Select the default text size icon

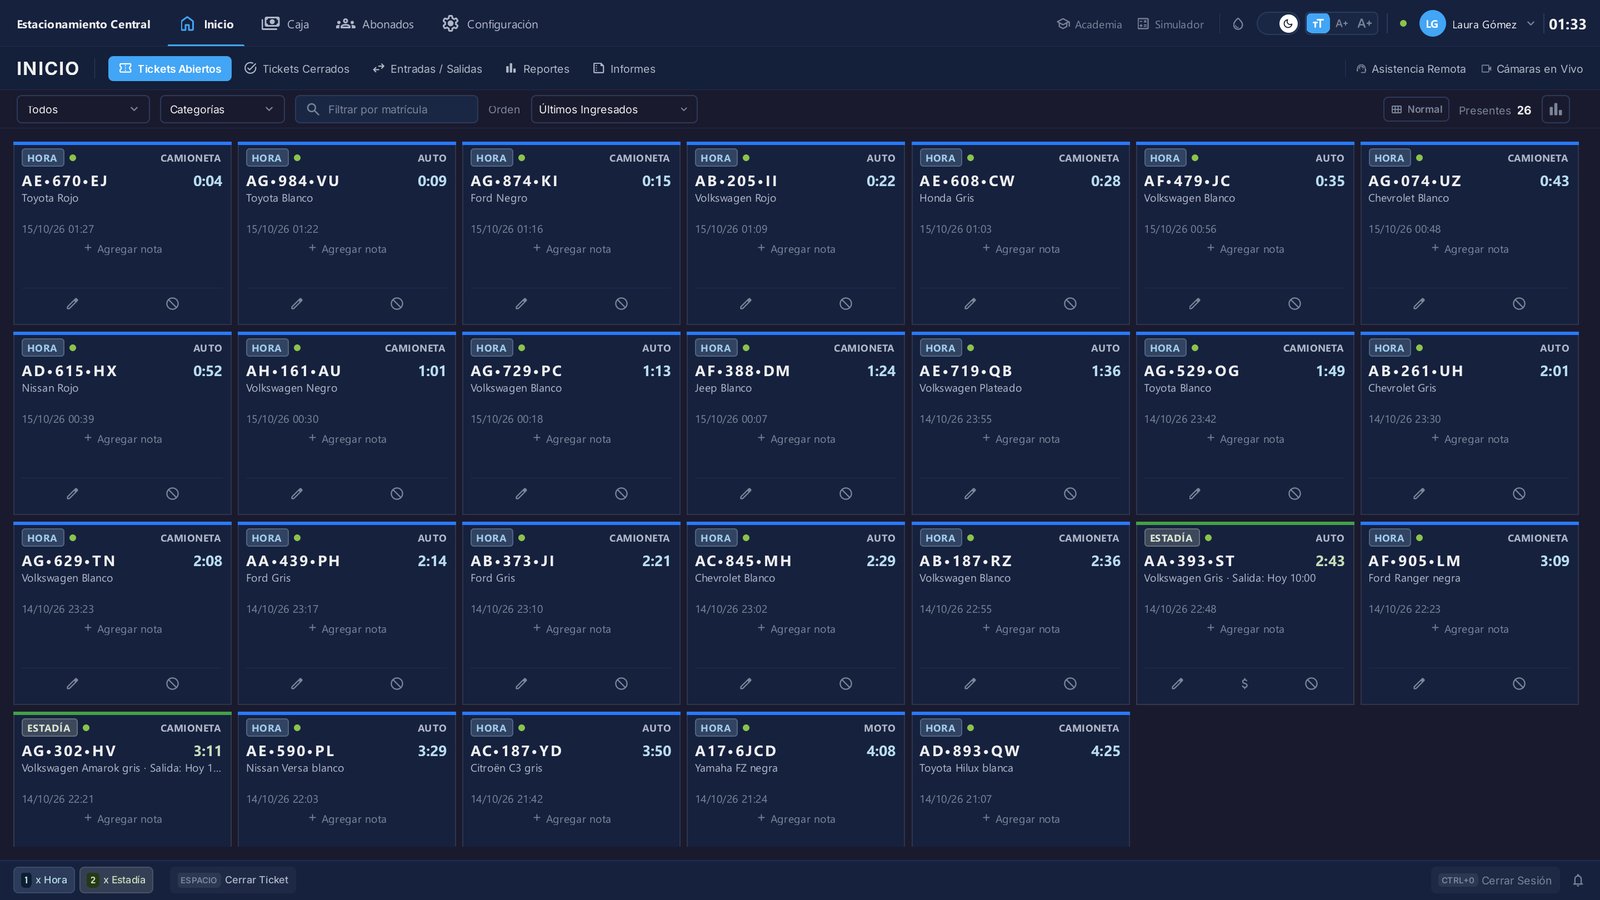pos(1318,23)
